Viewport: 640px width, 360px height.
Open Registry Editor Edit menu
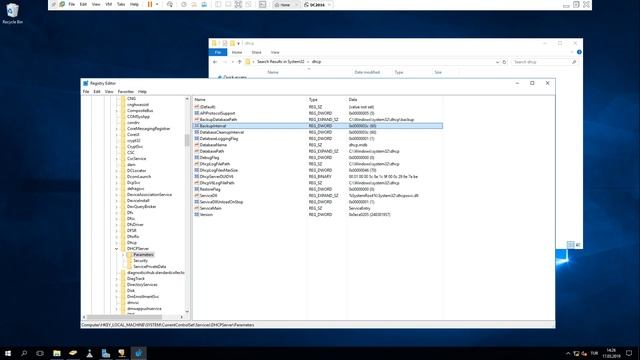[x=97, y=92]
